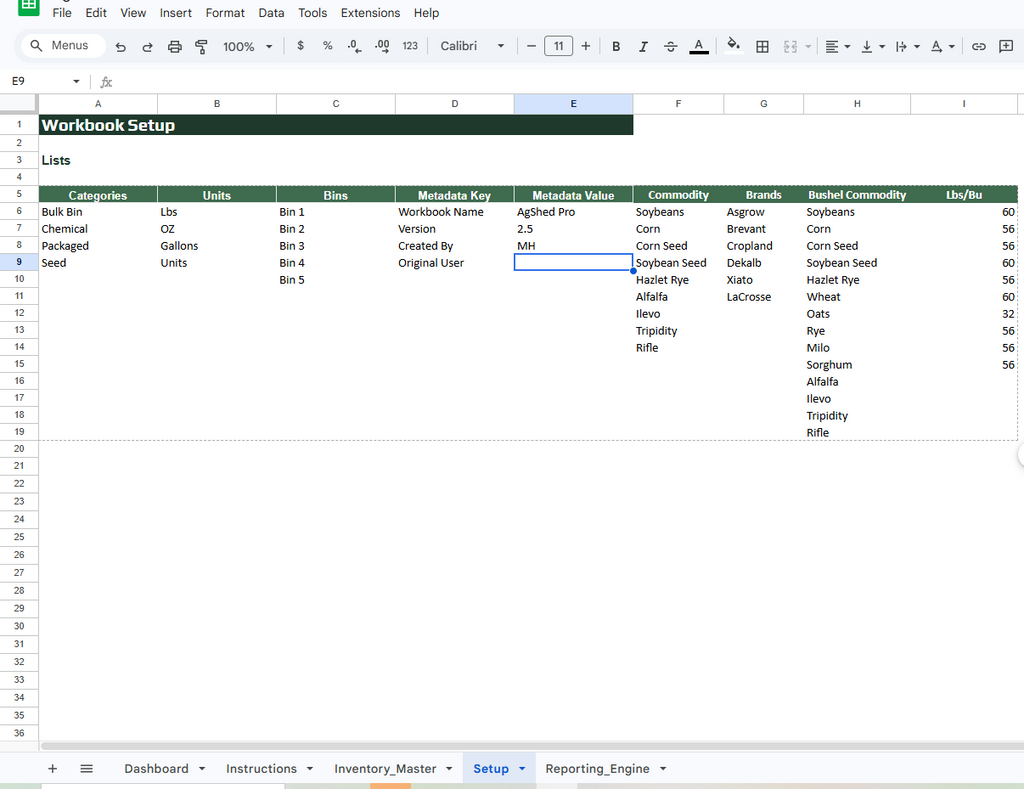Click the Insert link icon
The height and width of the screenshot is (789, 1024).
click(x=979, y=46)
